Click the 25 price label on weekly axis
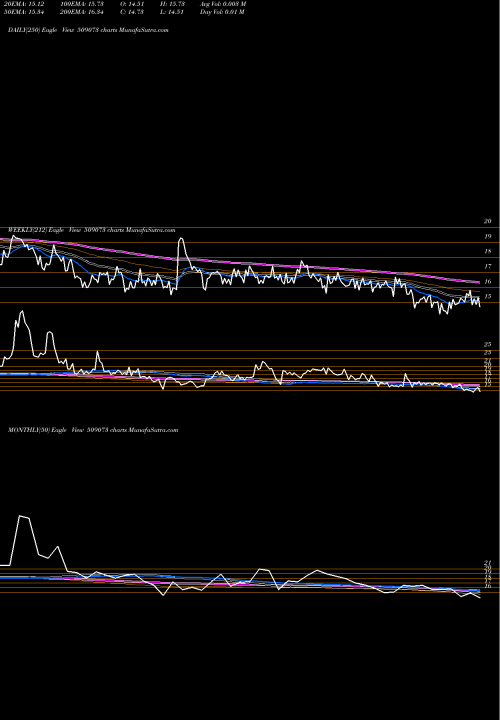 click(488, 344)
